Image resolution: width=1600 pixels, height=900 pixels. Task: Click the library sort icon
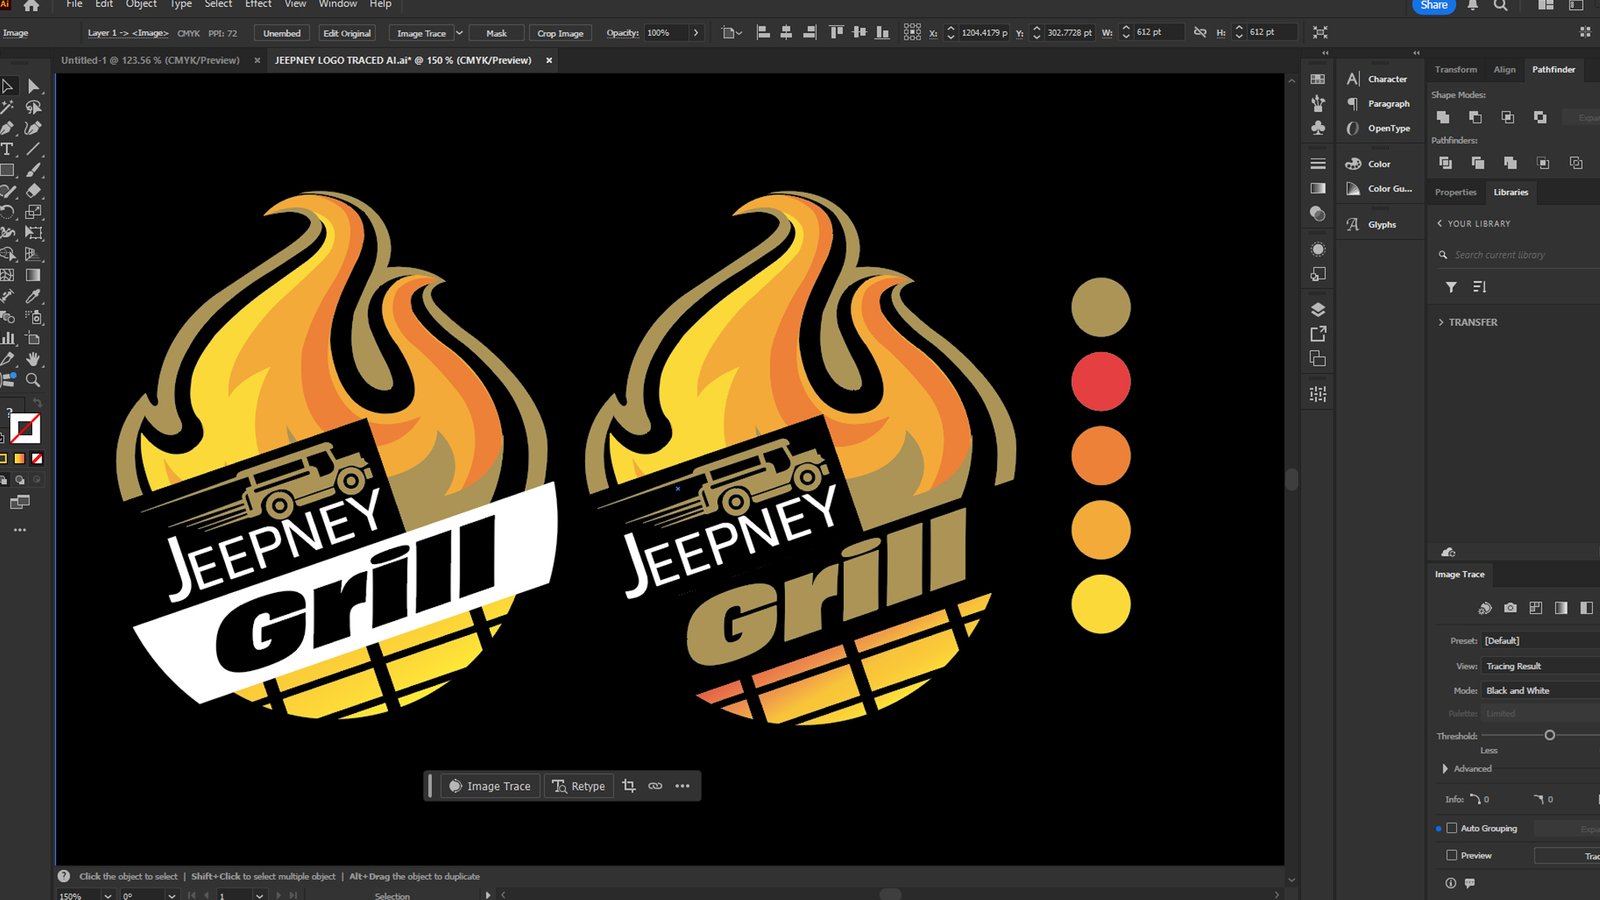click(x=1480, y=287)
